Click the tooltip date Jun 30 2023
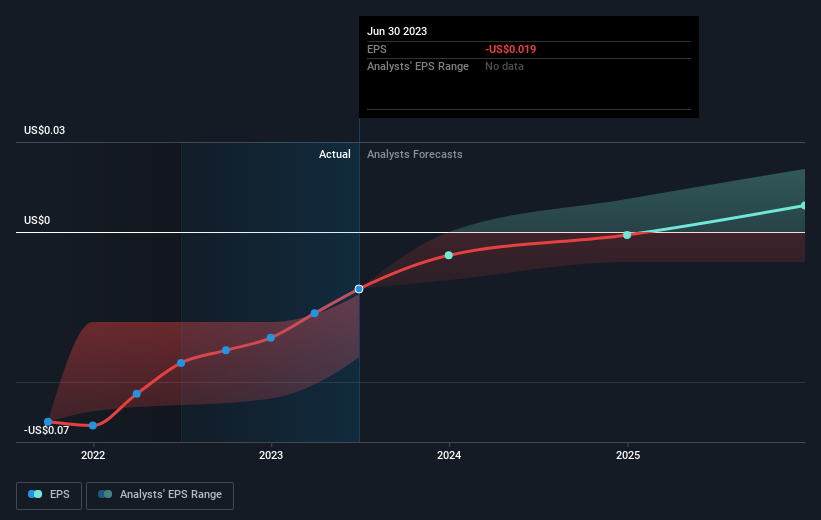This screenshot has width=821, height=520. [x=397, y=31]
